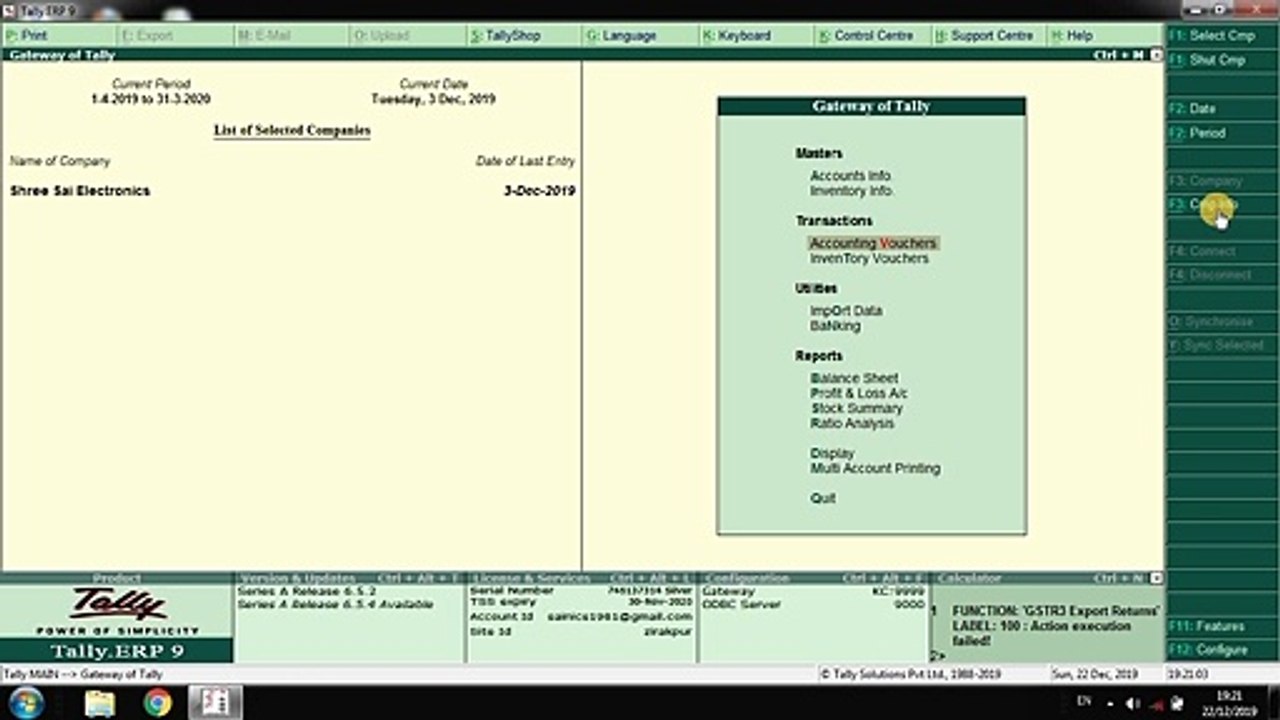Open TallyShop from top bar
The image size is (1280, 720).
pyautogui.click(x=524, y=35)
